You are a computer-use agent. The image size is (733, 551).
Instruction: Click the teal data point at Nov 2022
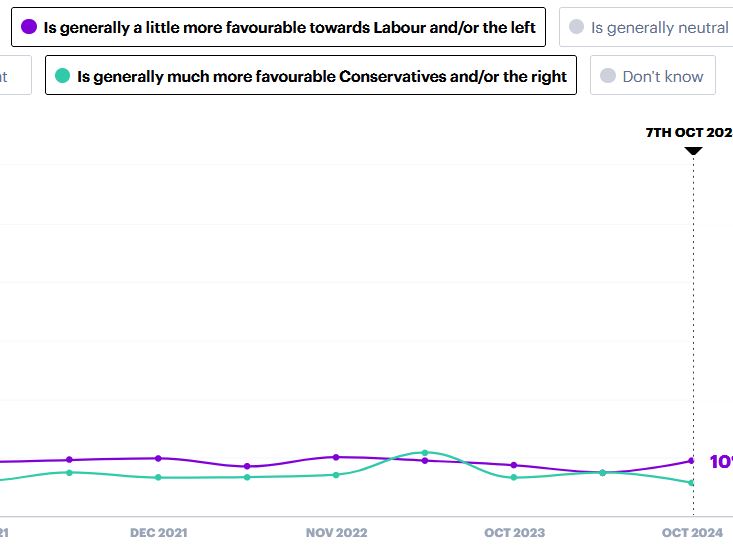(x=336, y=475)
